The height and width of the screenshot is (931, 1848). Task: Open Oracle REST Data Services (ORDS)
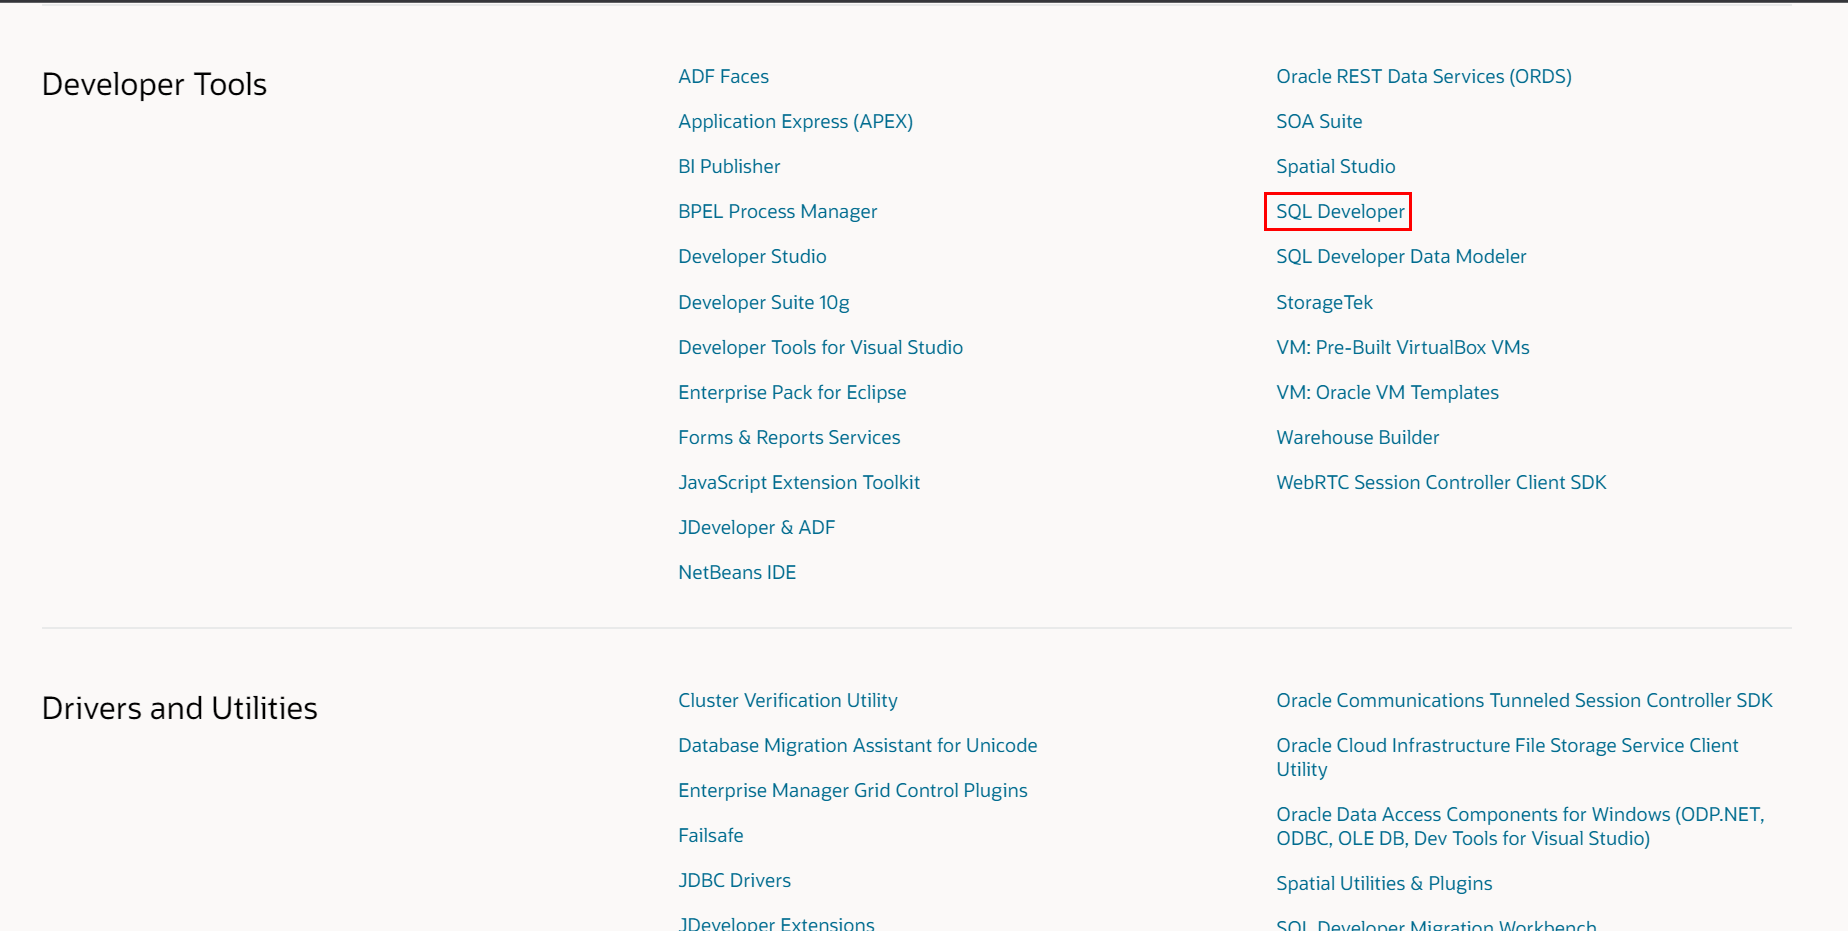coord(1424,77)
